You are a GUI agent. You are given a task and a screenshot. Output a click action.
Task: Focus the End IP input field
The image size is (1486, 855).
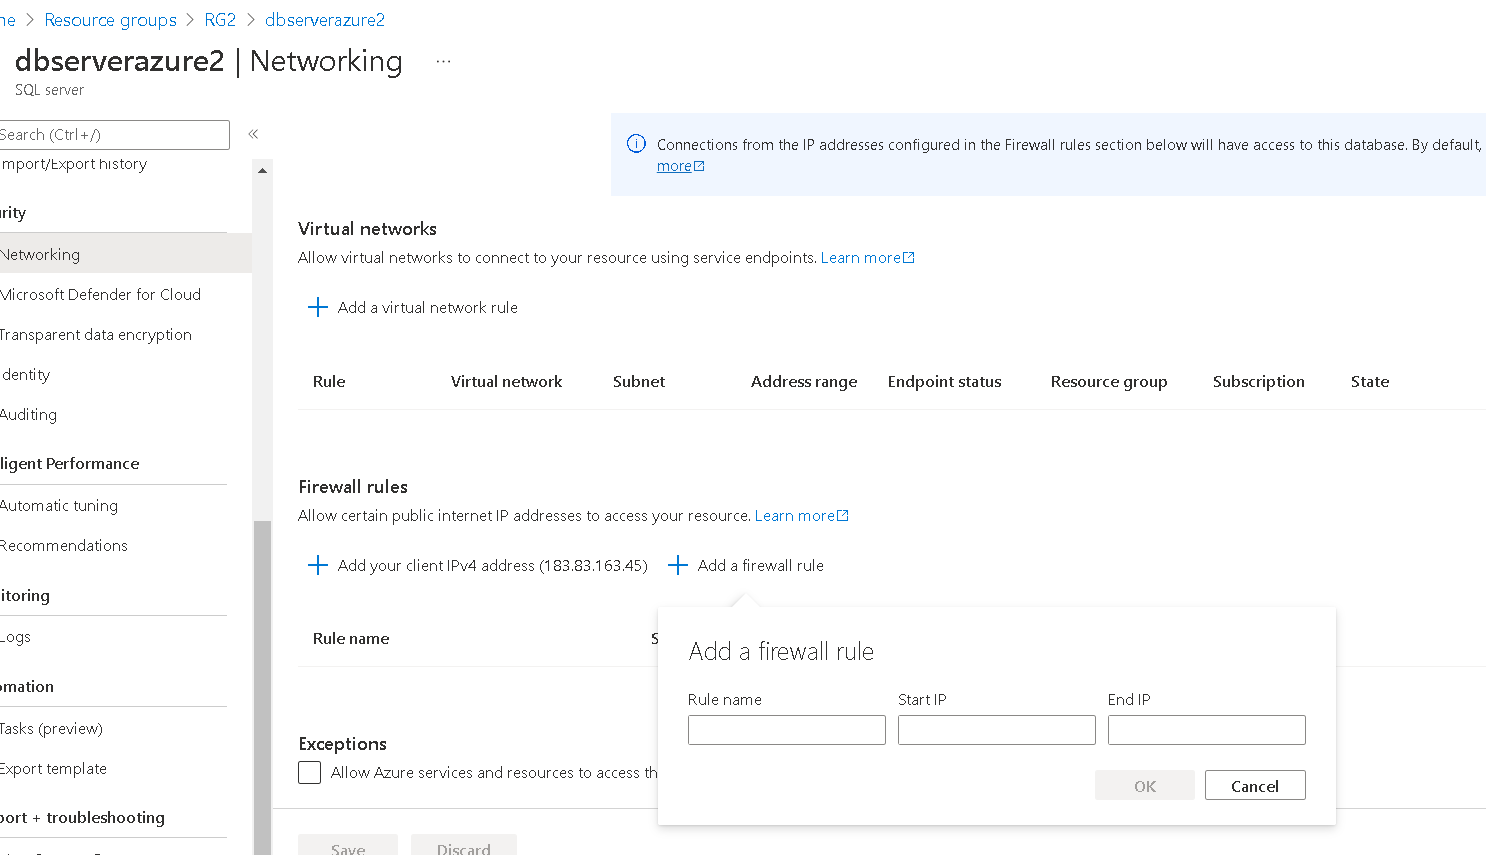pos(1207,730)
